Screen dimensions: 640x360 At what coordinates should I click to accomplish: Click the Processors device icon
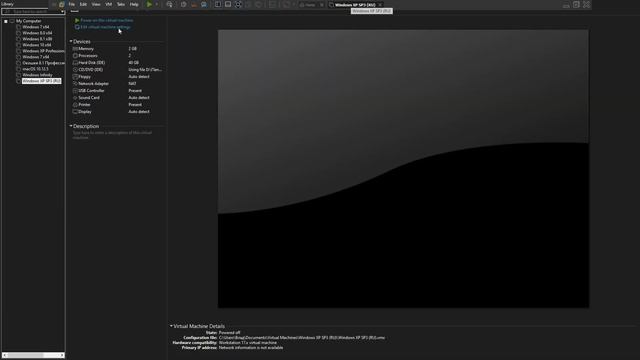point(75,56)
